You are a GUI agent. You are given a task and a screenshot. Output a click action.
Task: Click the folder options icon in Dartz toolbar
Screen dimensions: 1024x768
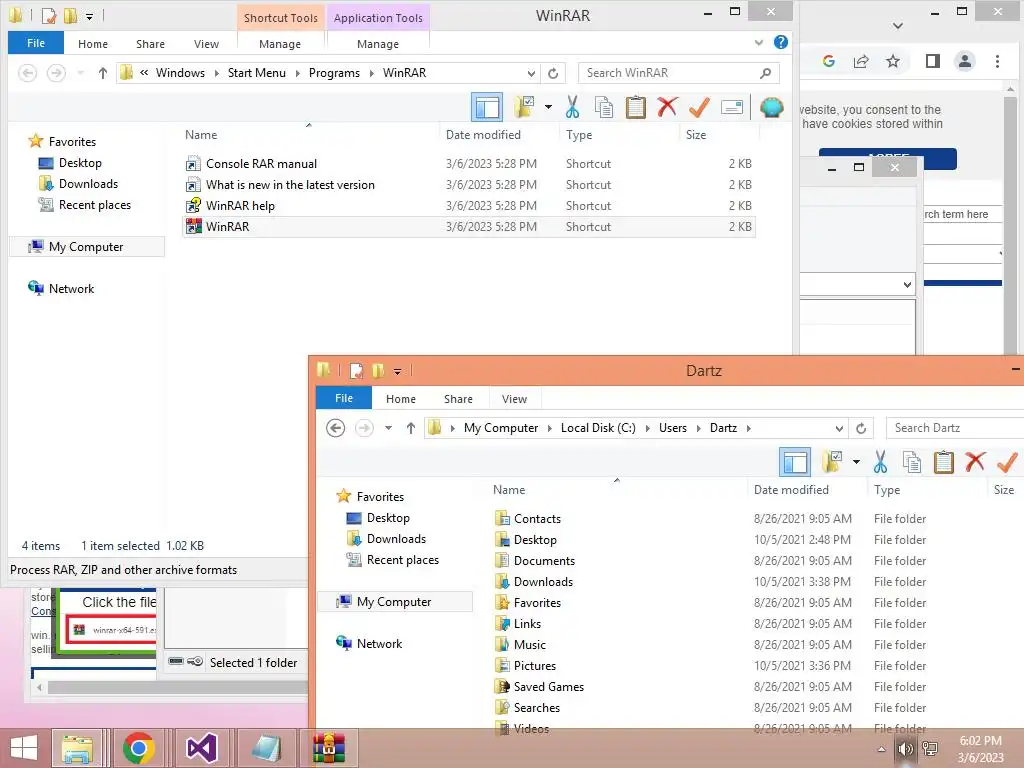832,462
